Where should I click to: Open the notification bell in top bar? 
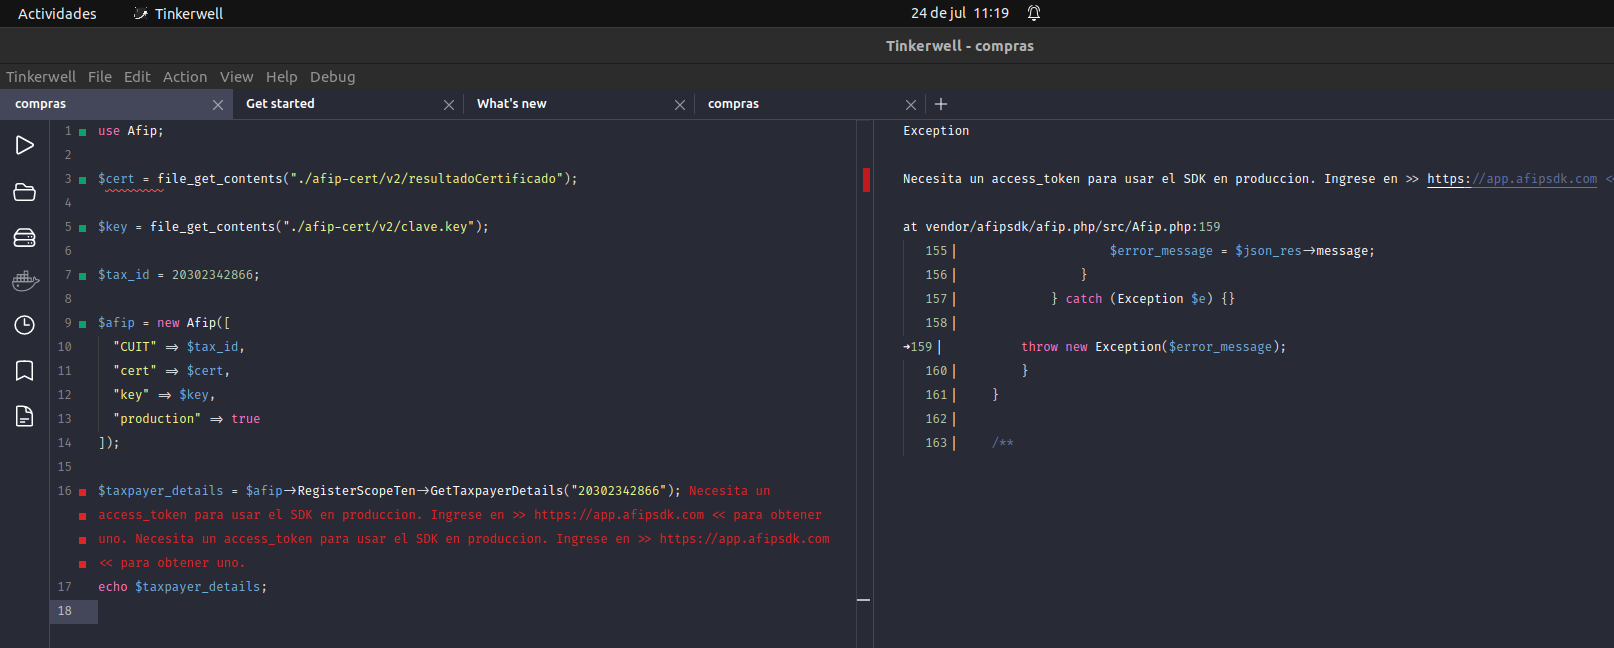click(x=1034, y=13)
